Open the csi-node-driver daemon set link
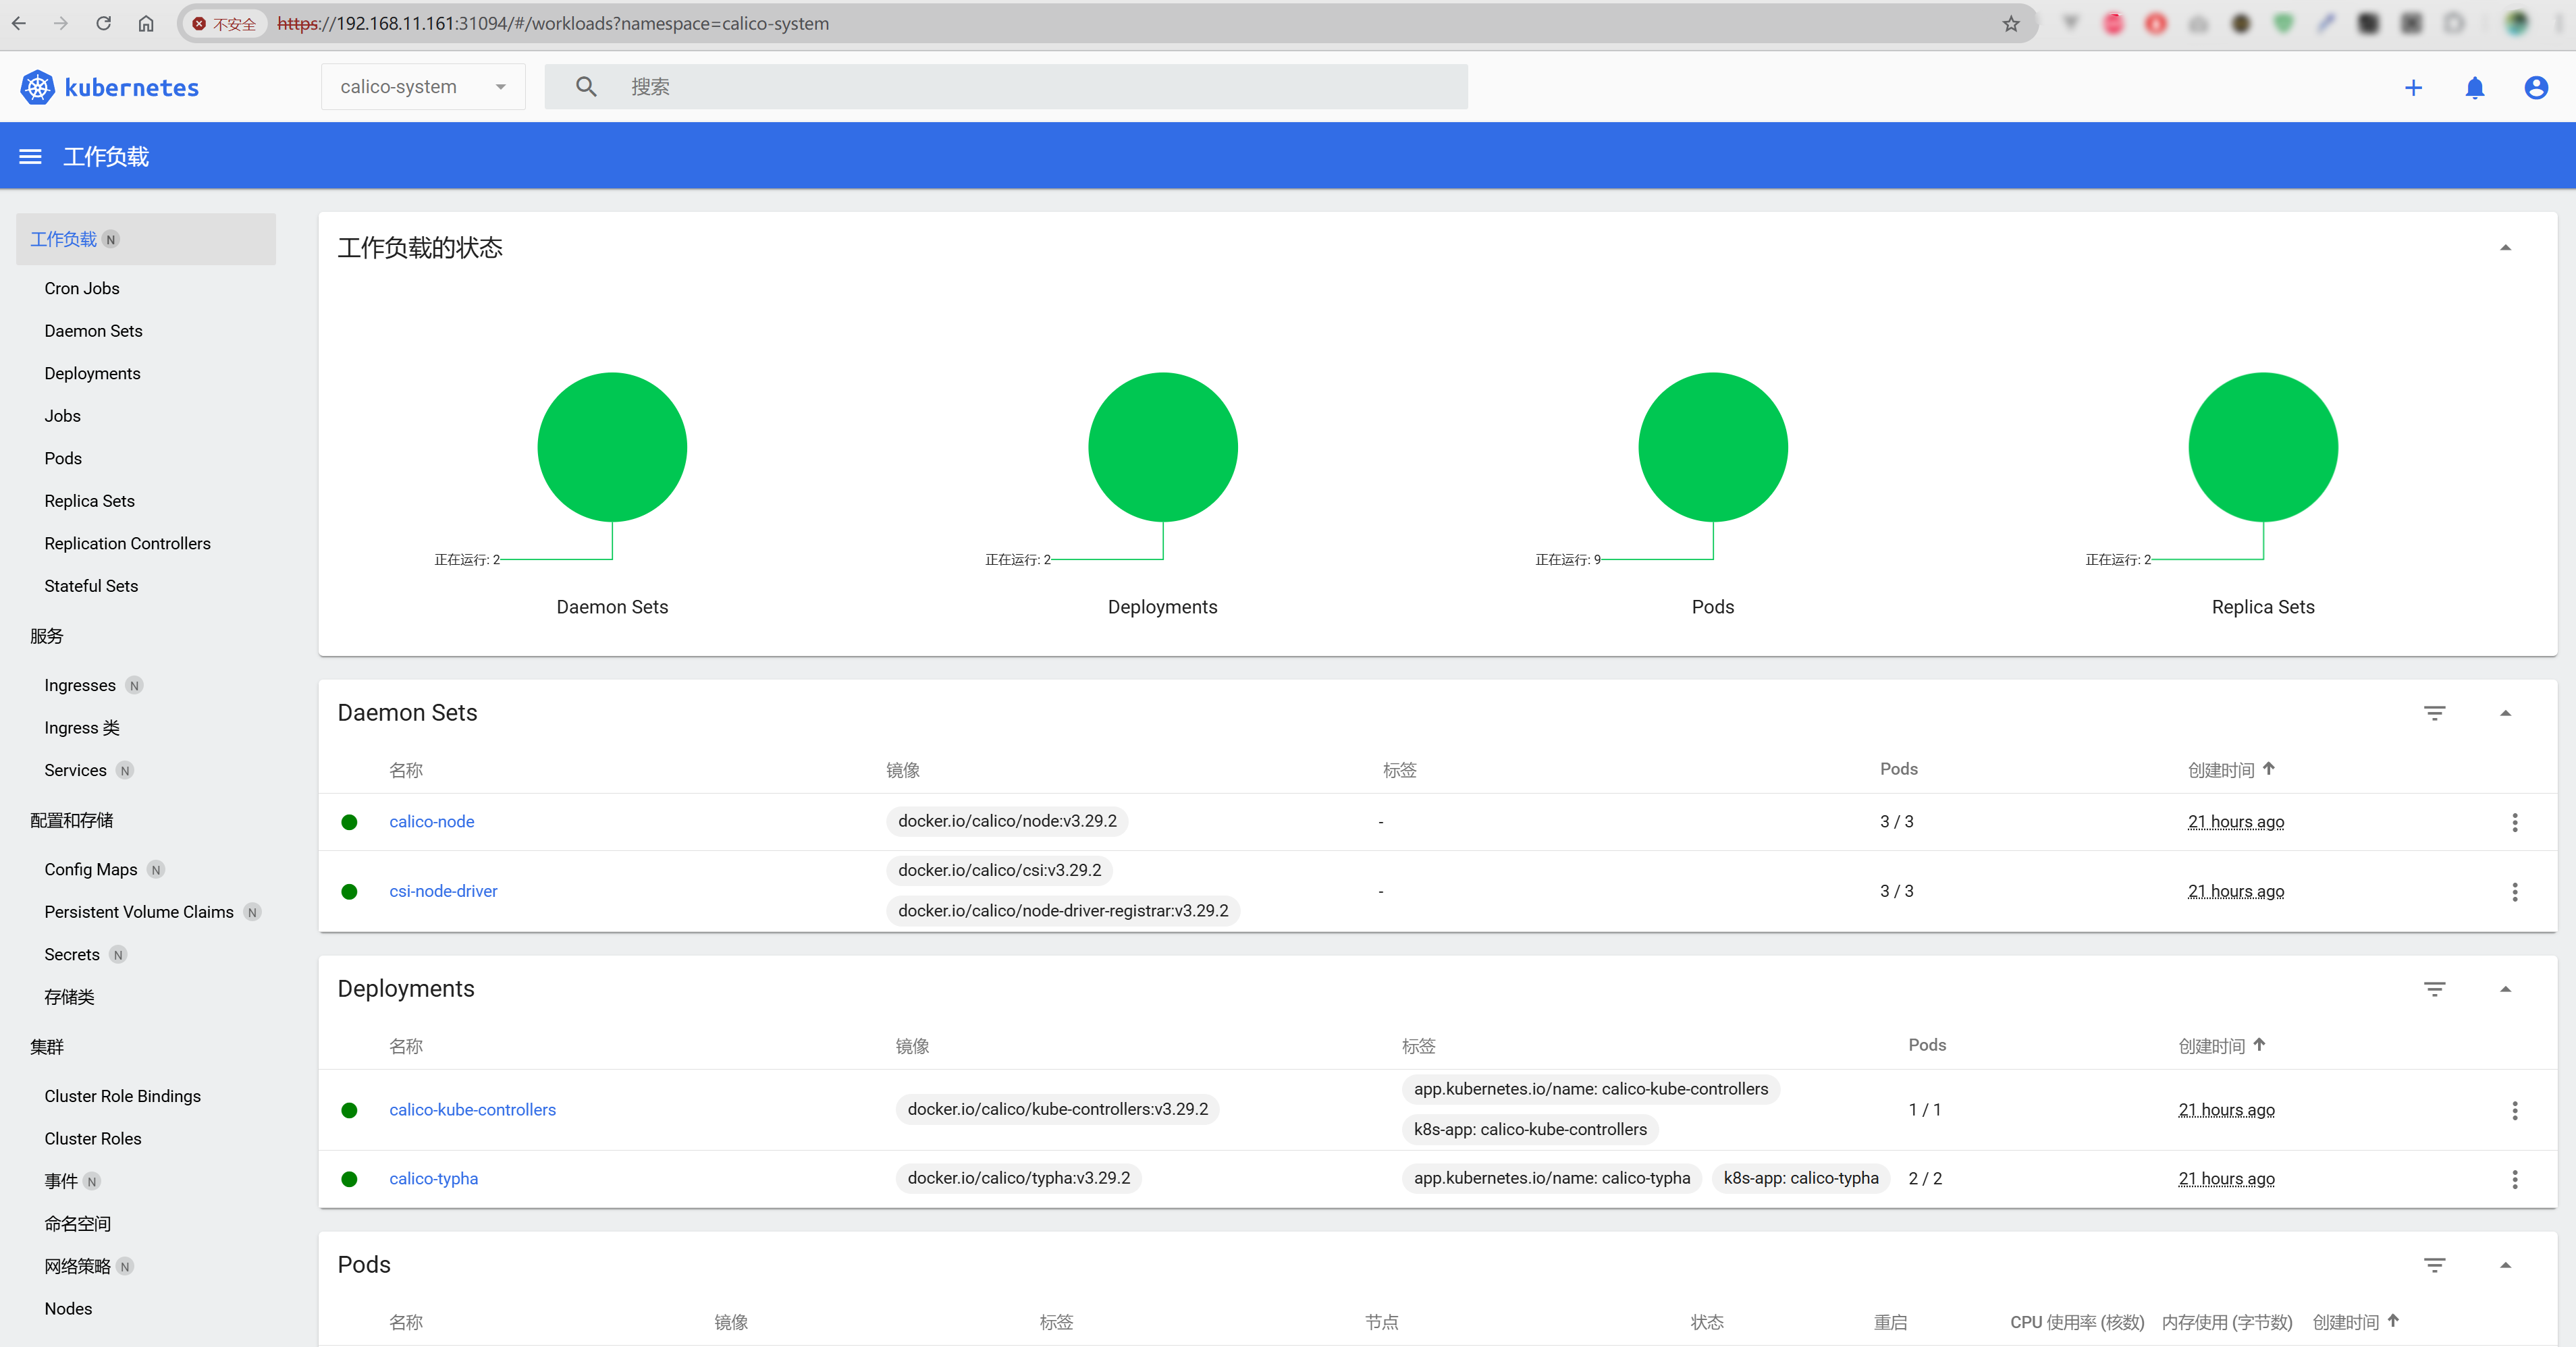 pos(443,891)
